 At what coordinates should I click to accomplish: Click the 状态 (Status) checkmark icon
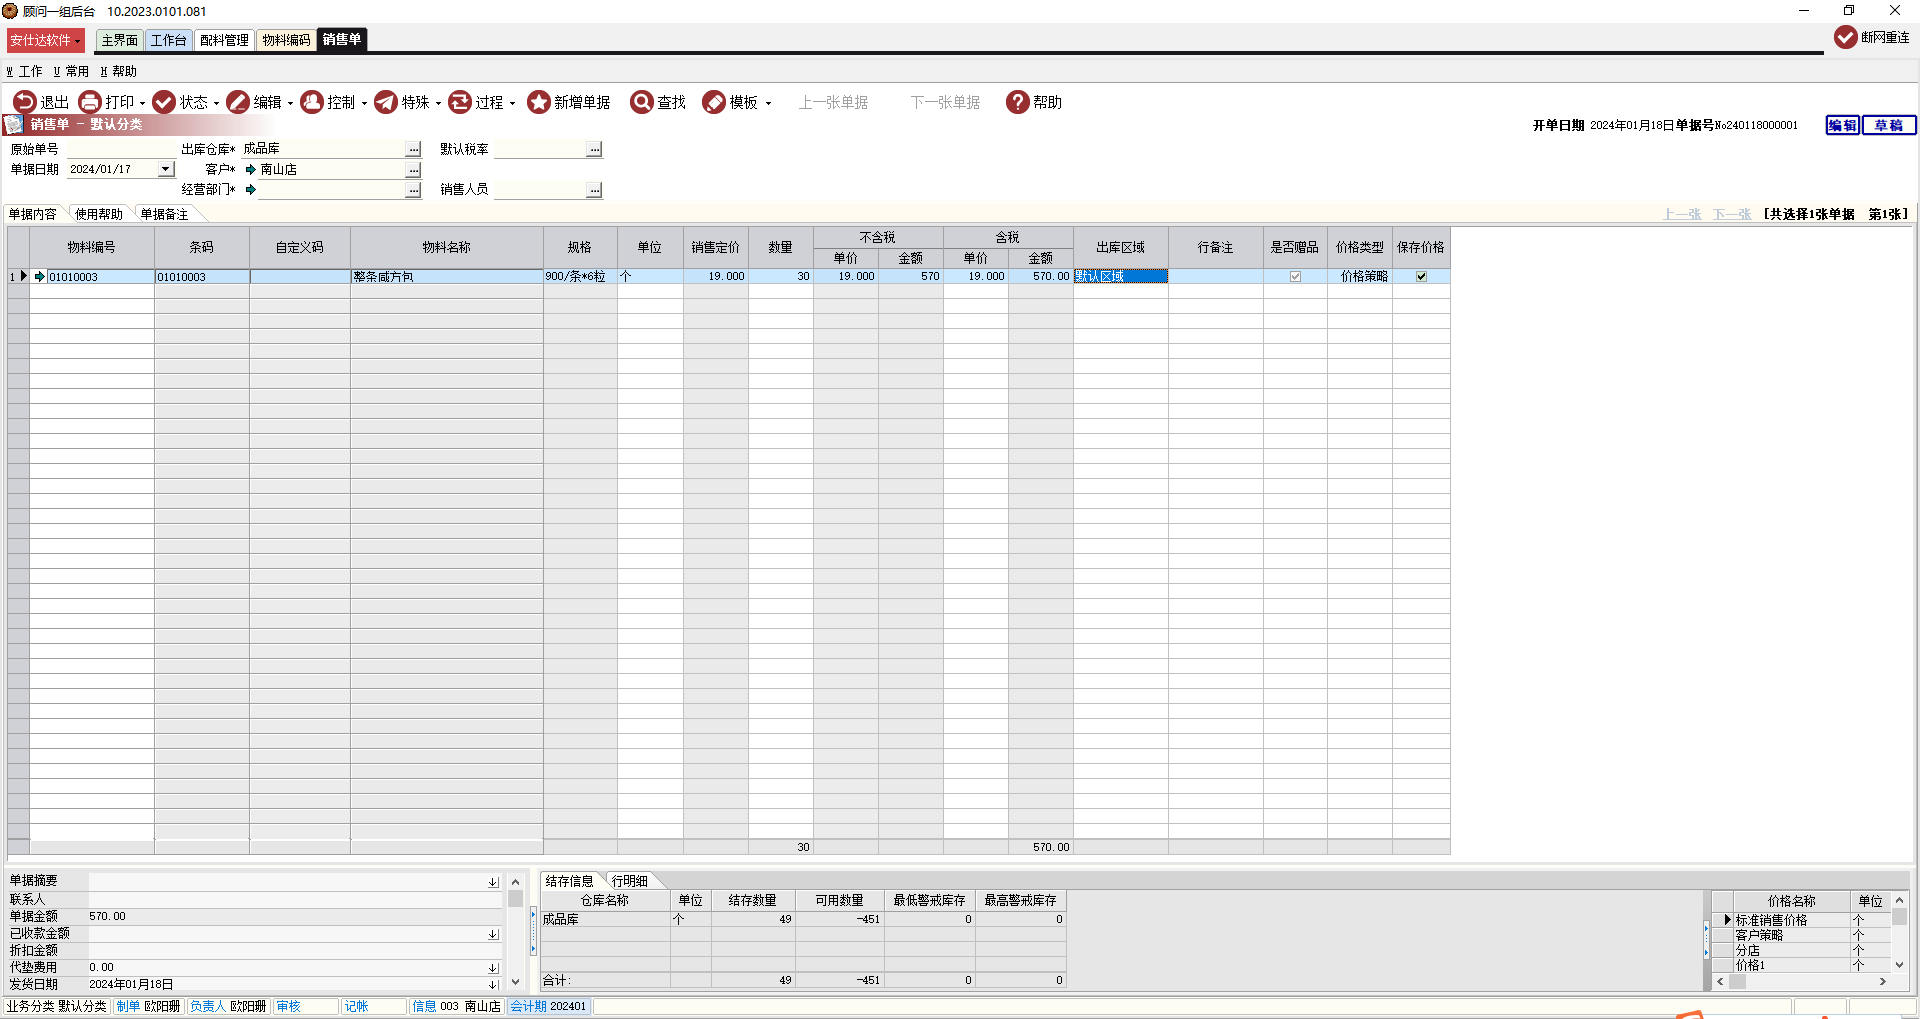coord(164,102)
